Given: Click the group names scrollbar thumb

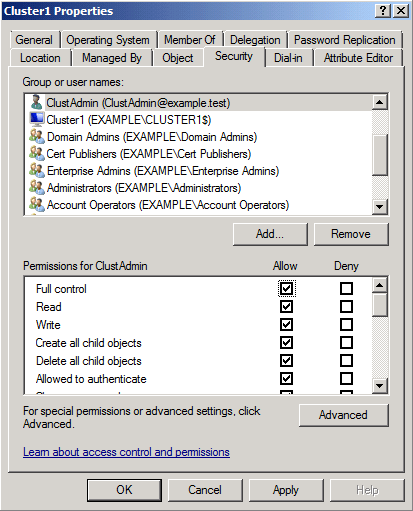Looking at the screenshot, I should pos(380,155).
